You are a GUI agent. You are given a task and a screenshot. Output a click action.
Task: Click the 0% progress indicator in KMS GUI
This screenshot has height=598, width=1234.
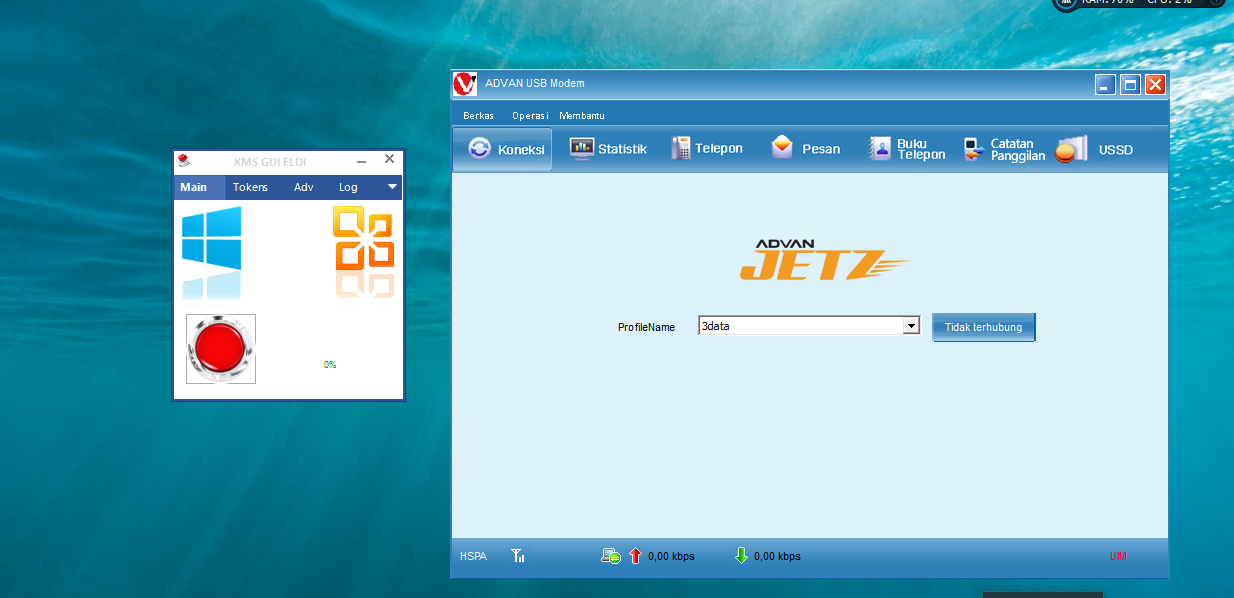tap(330, 365)
